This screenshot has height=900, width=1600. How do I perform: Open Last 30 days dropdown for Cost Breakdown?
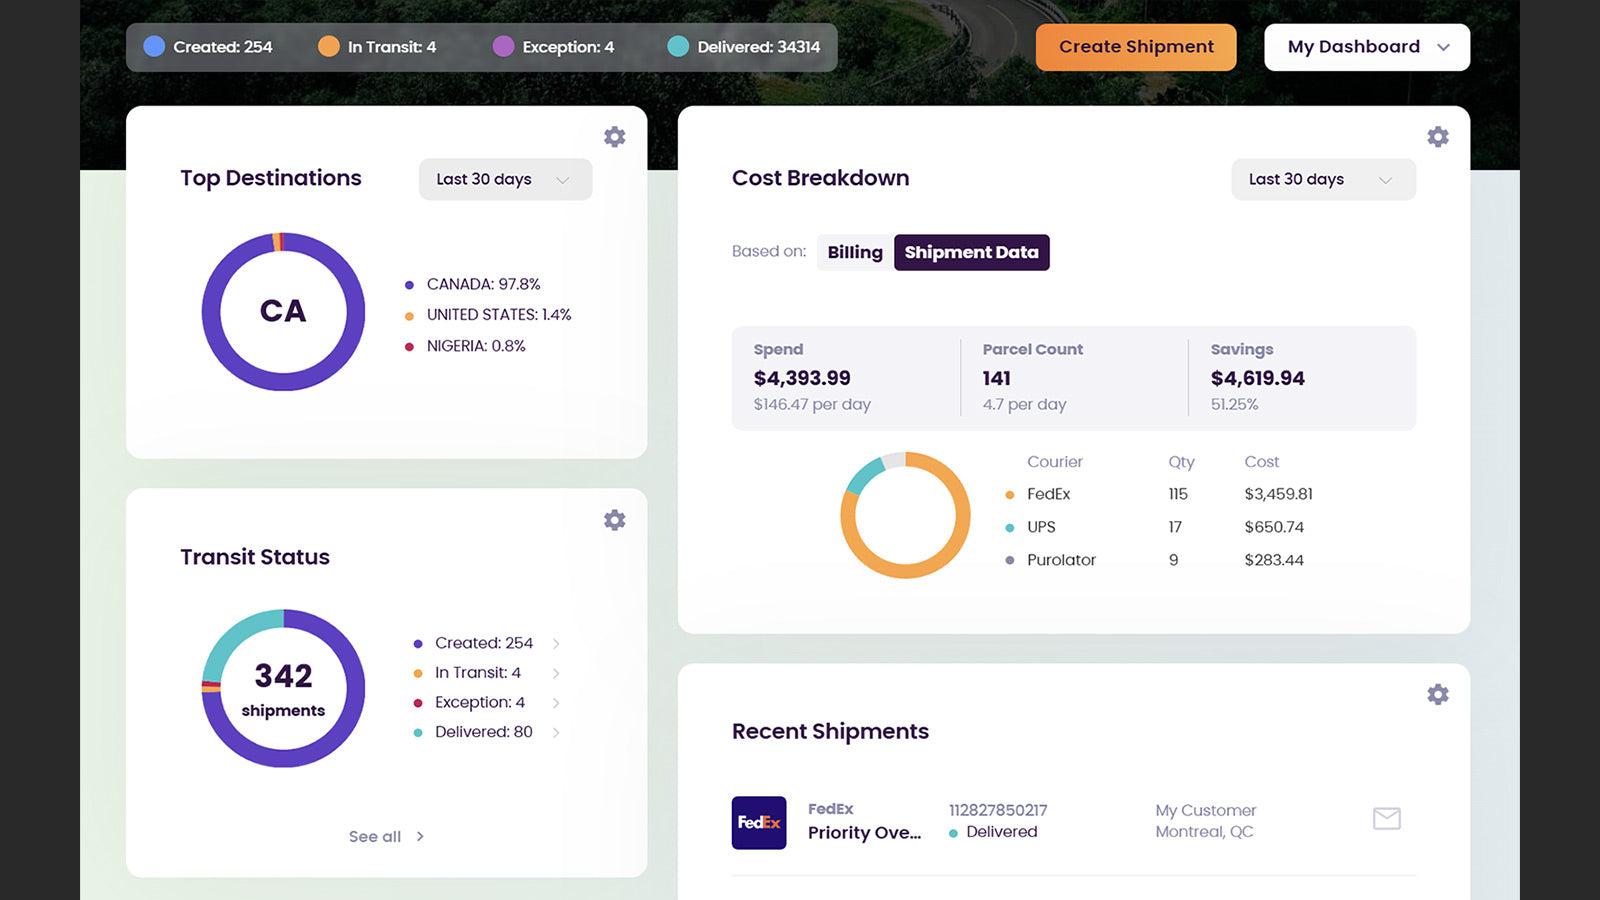[1322, 179]
